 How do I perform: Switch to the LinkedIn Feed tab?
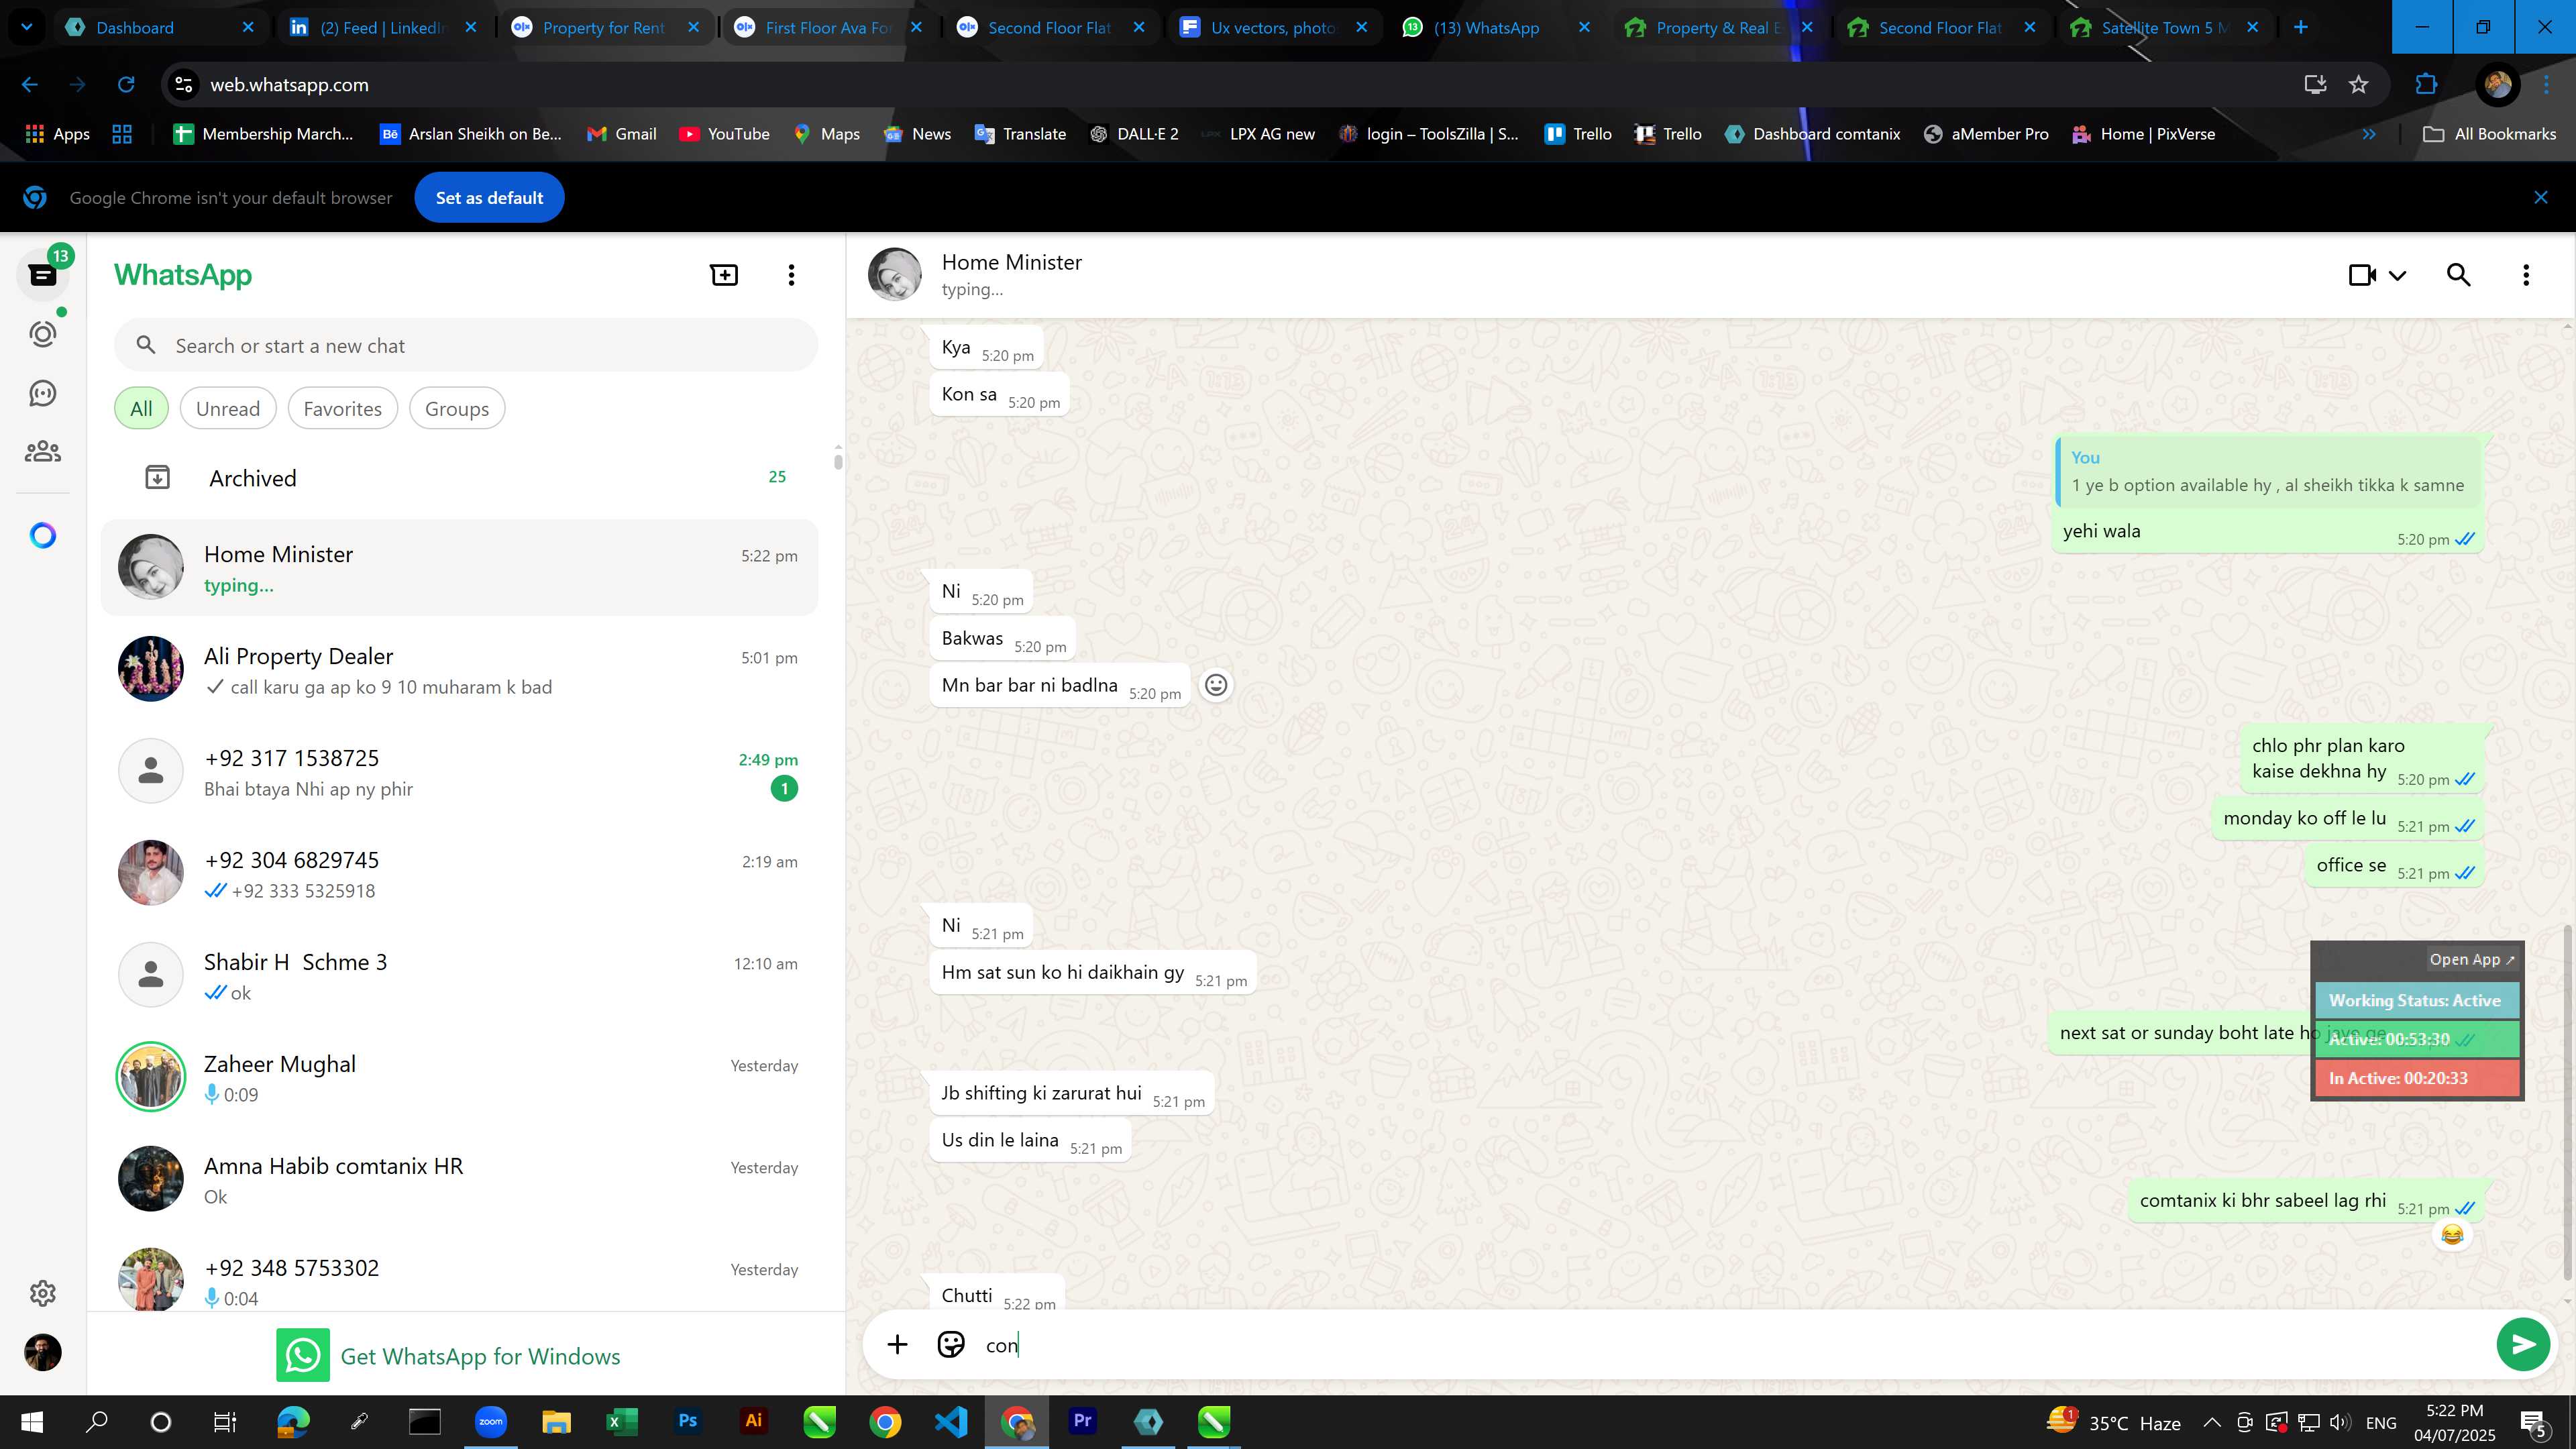tap(383, 28)
